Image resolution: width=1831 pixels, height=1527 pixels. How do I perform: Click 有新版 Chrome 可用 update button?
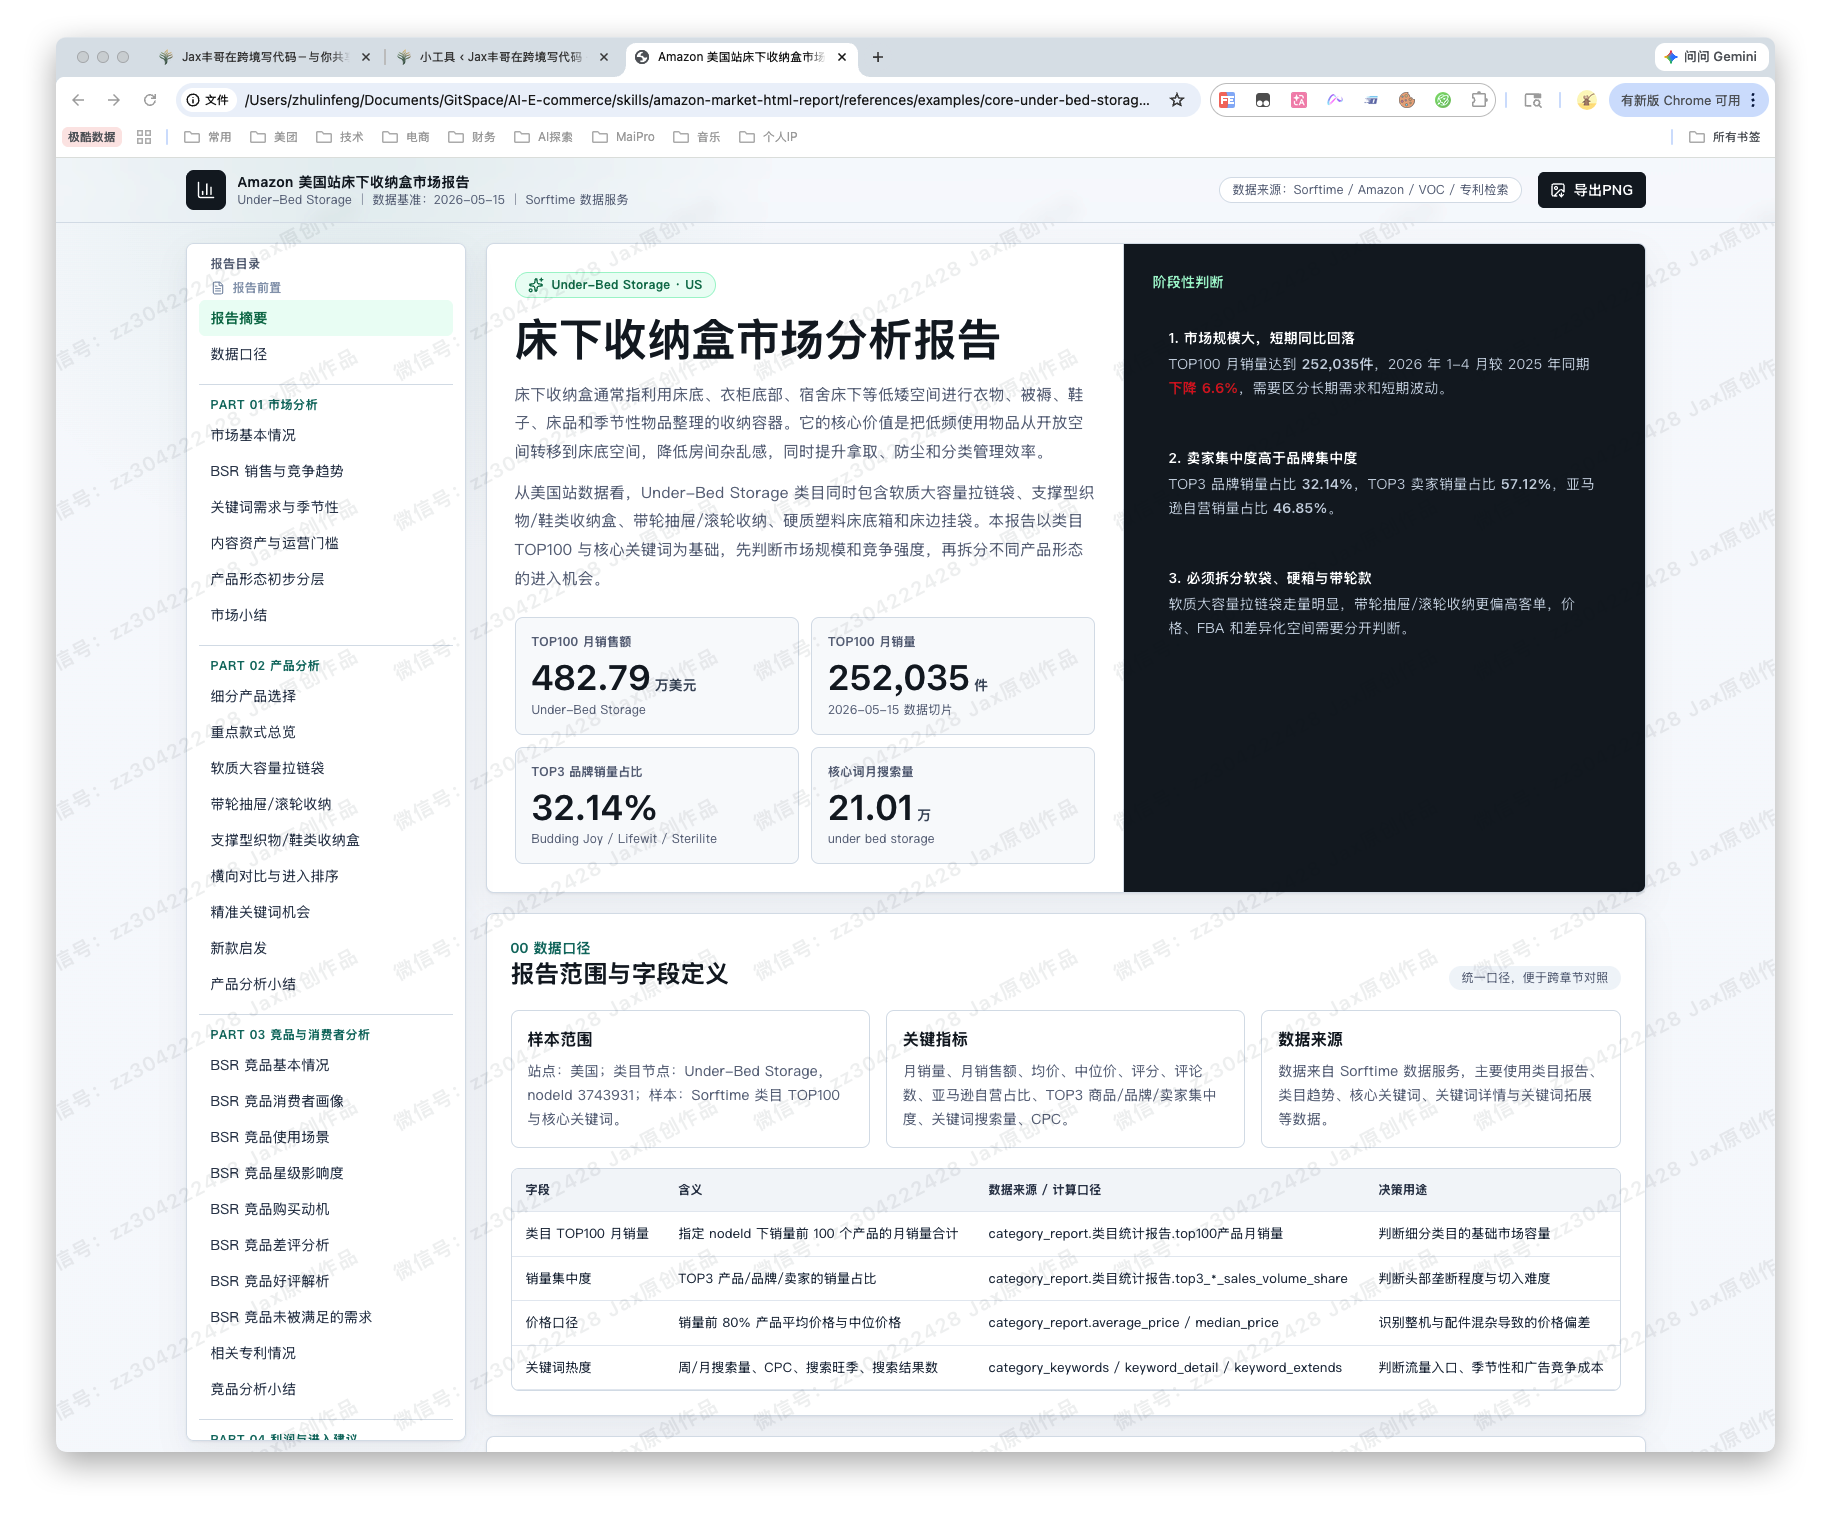(1688, 100)
